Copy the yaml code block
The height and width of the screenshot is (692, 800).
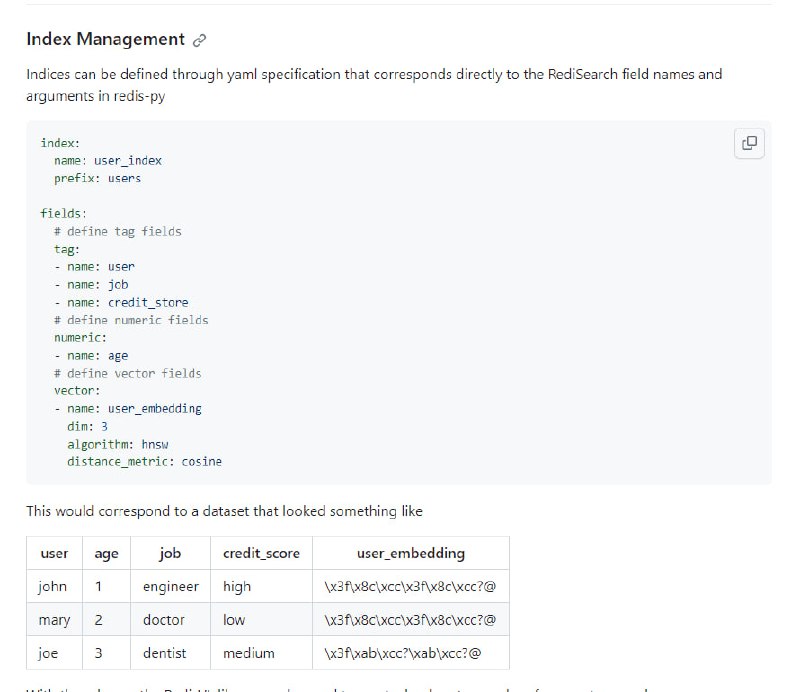pyautogui.click(x=749, y=143)
